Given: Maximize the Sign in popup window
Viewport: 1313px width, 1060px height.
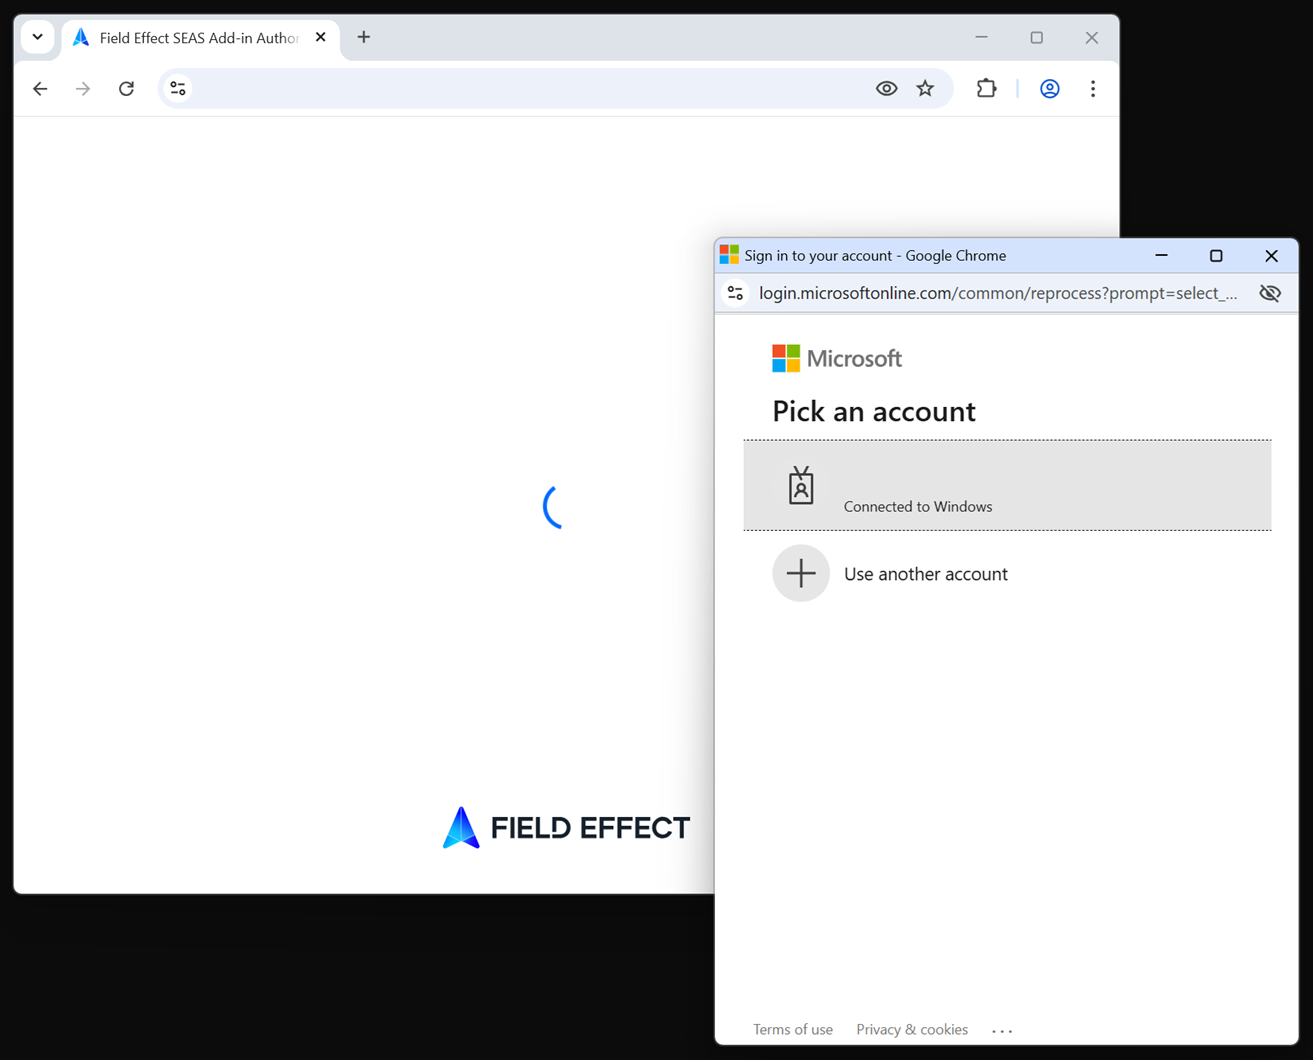Looking at the screenshot, I should coord(1216,255).
